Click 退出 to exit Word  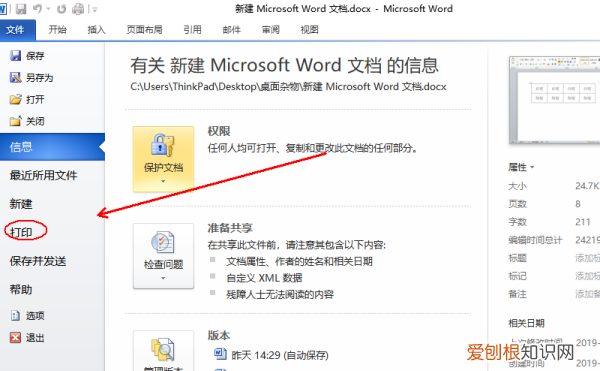27,338
